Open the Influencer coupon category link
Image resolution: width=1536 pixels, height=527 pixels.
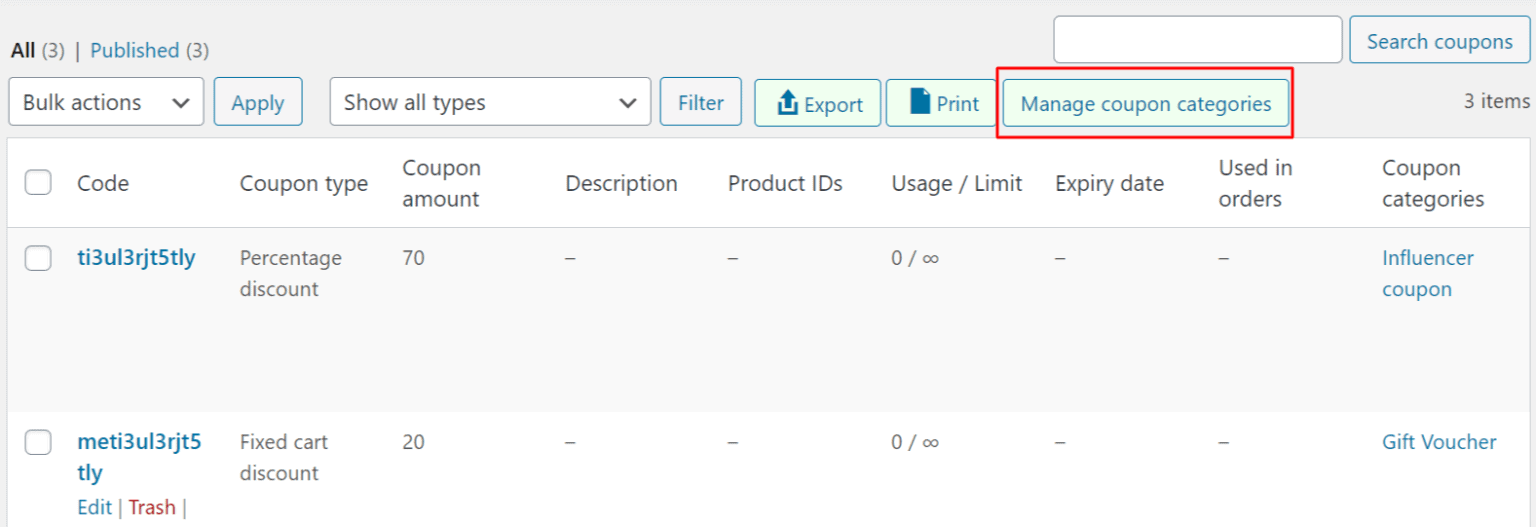click(1428, 273)
